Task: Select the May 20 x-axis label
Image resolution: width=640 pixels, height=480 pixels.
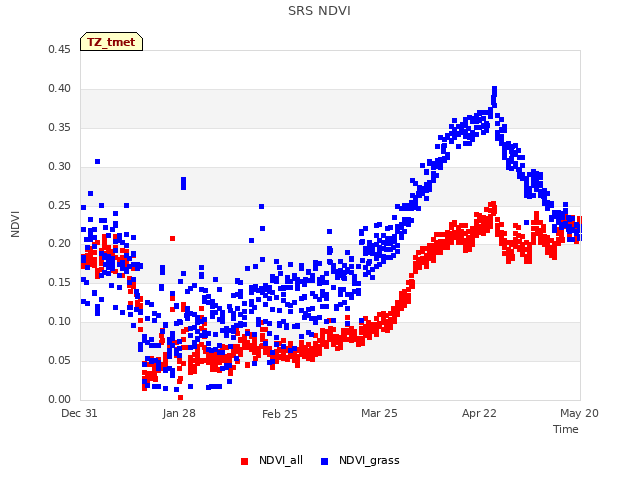Action: 579,413
